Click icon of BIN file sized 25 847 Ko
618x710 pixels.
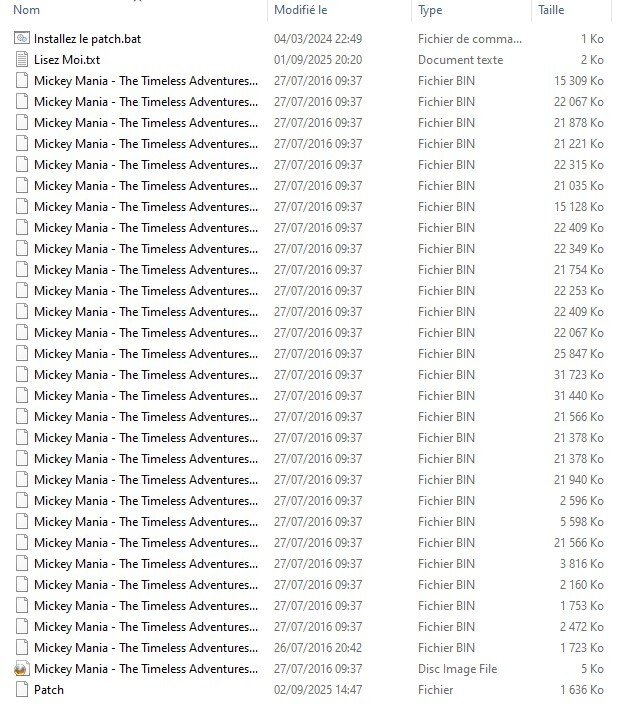pyautogui.click(x=22, y=354)
